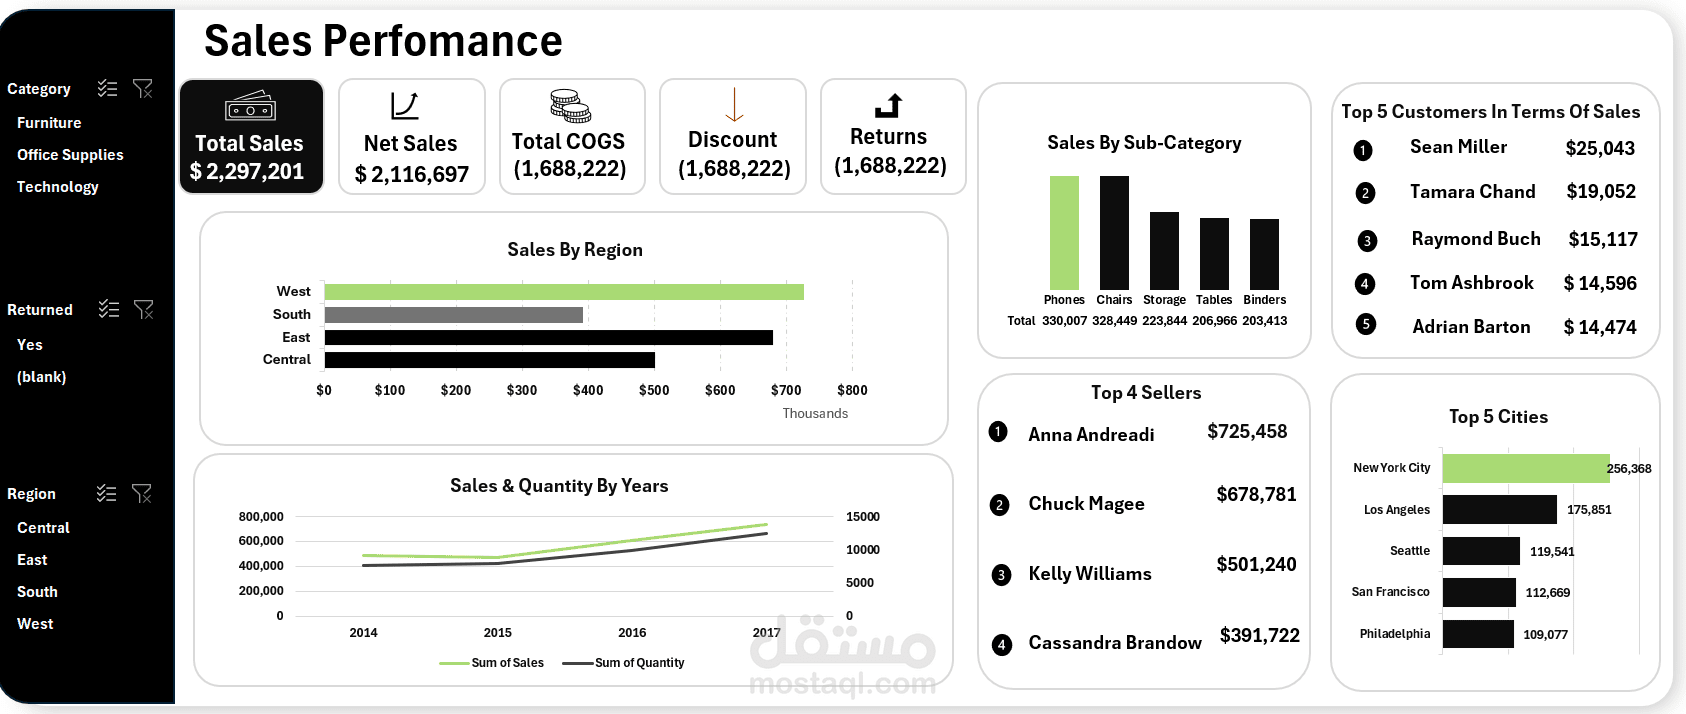Screen dimensions: 1686x714
Task: Choose (blank) in the Returned slicer
Action: [x=42, y=377]
